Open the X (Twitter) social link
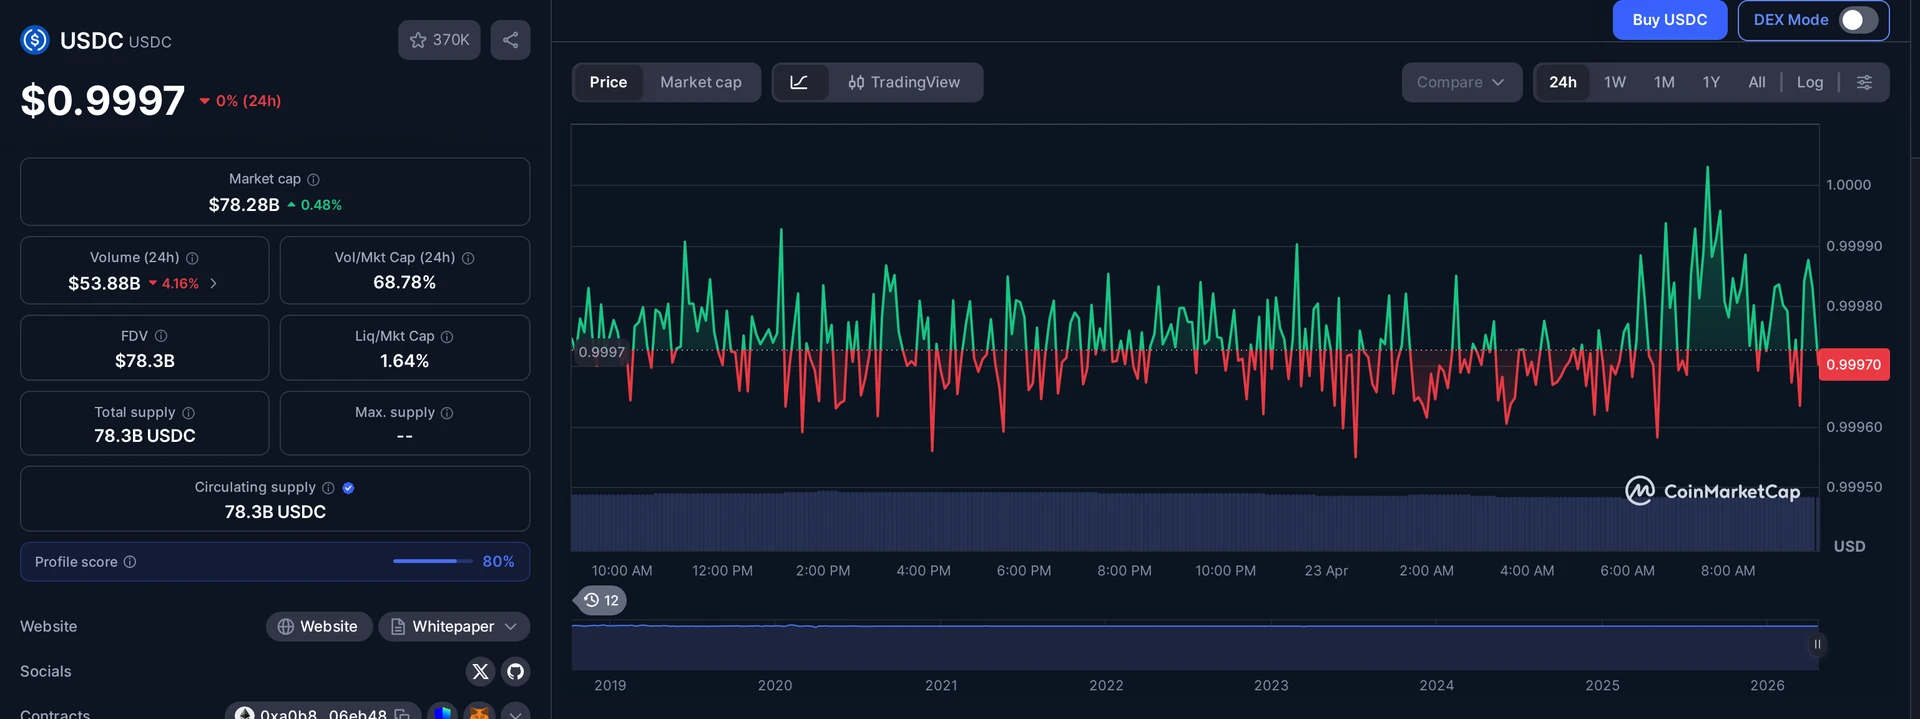The height and width of the screenshot is (719, 1920). [480, 671]
